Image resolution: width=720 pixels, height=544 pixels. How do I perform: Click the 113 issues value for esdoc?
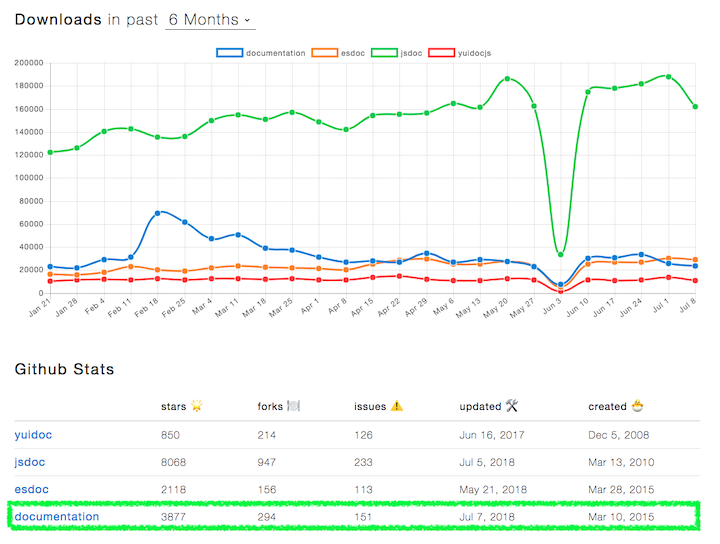(363, 490)
